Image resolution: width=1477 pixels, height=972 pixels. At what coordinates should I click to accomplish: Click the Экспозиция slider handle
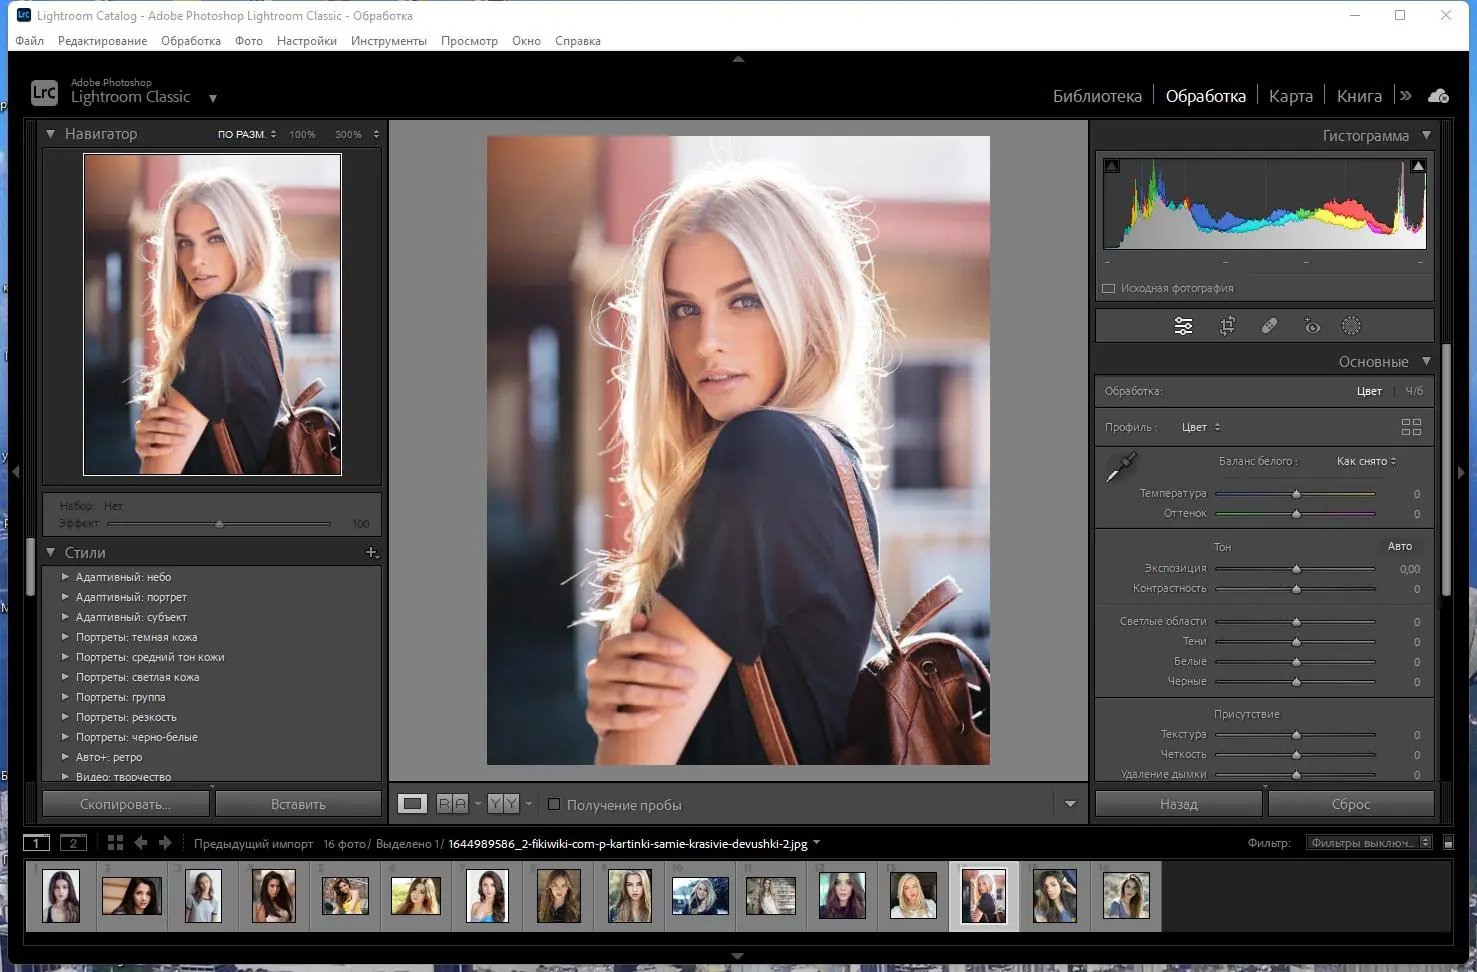click(1296, 569)
